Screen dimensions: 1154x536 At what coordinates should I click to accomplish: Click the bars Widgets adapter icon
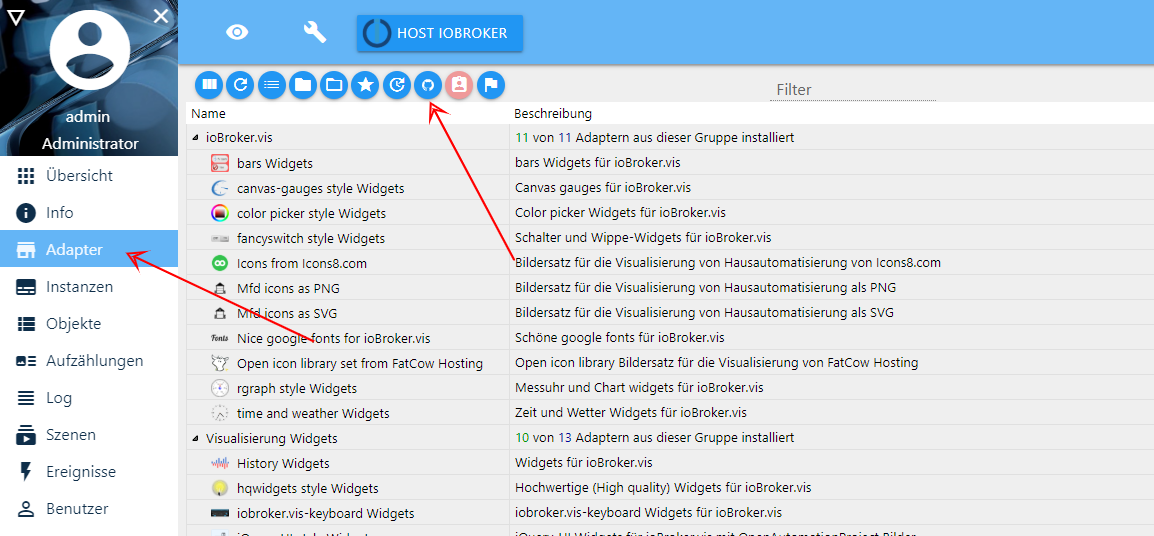click(220, 163)
